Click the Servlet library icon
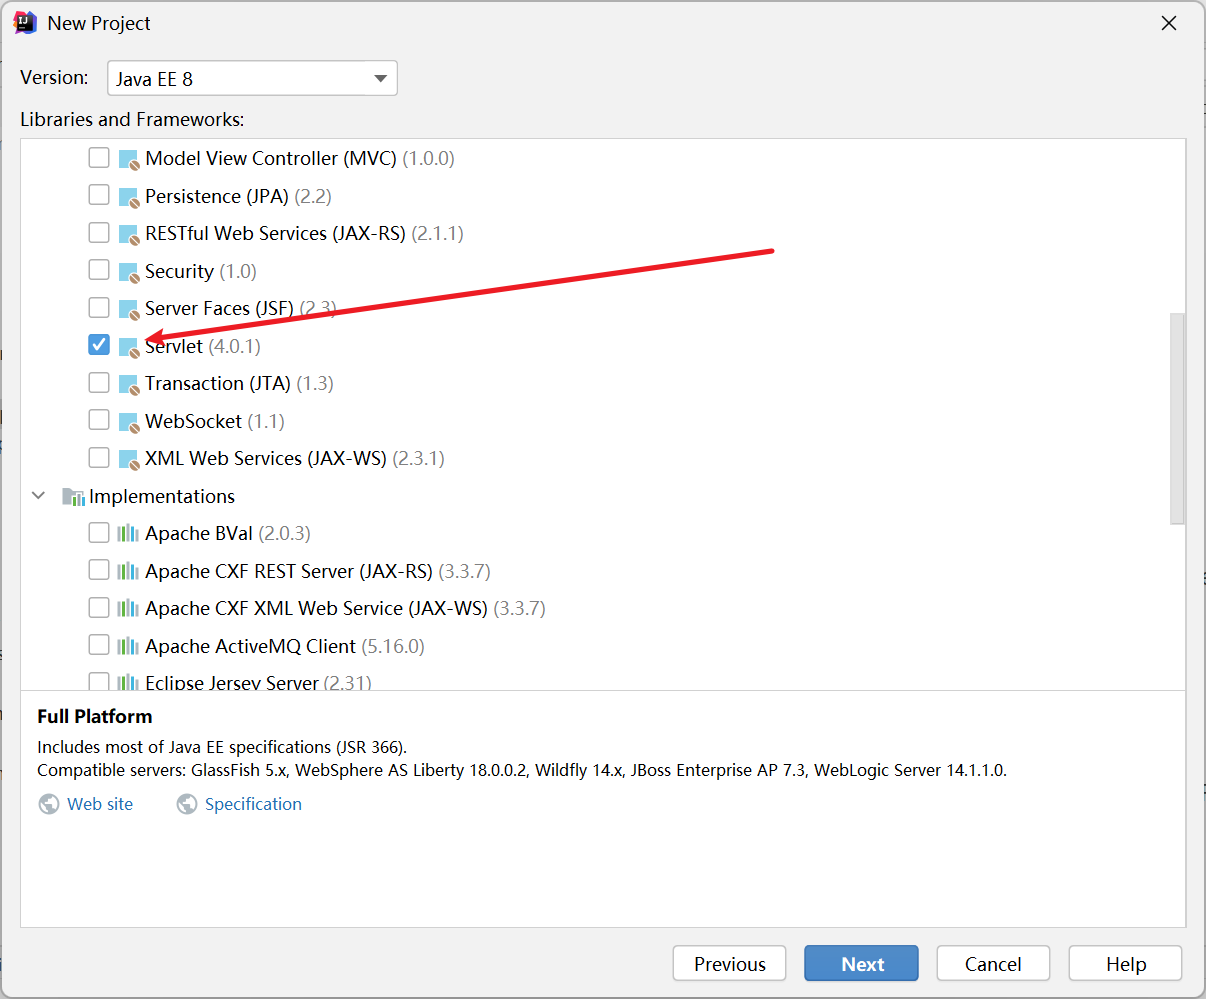 coord(129,347)
